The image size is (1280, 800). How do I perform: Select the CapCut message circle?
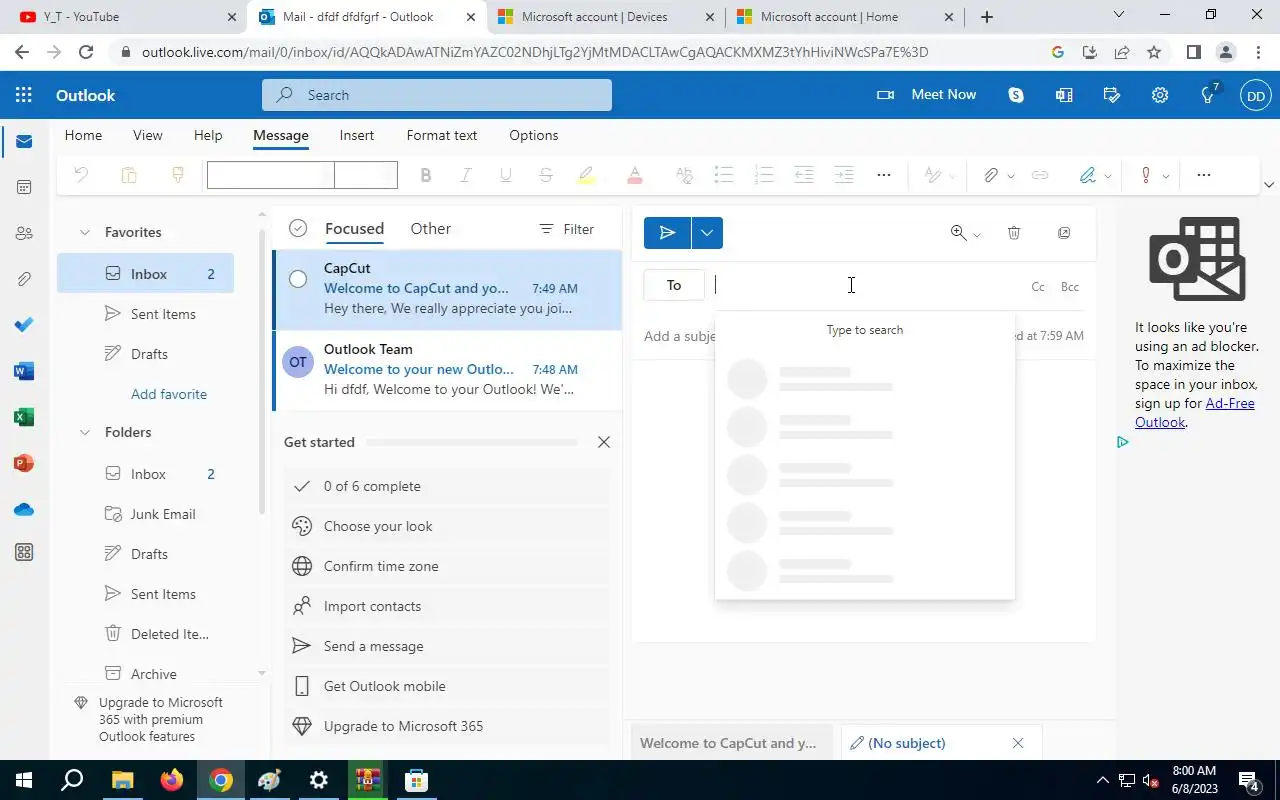[x=298, y=279]
